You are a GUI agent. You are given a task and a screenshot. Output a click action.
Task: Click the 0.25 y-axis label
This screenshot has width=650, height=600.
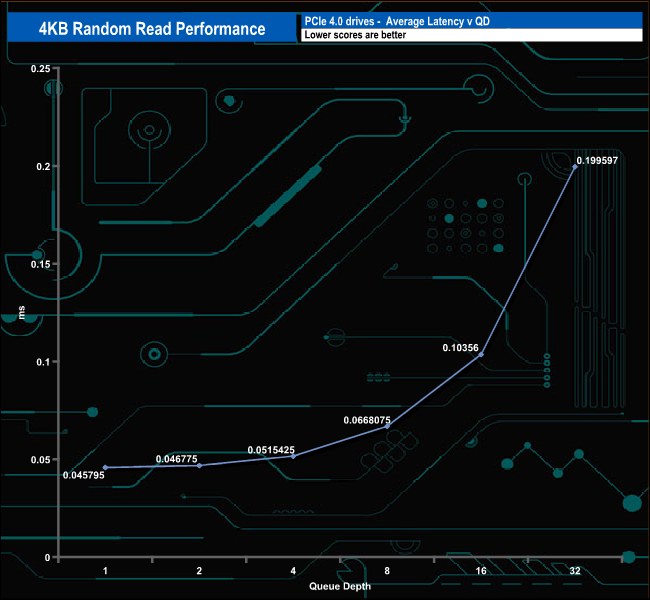pyautogui.click(x=41, y=68)
